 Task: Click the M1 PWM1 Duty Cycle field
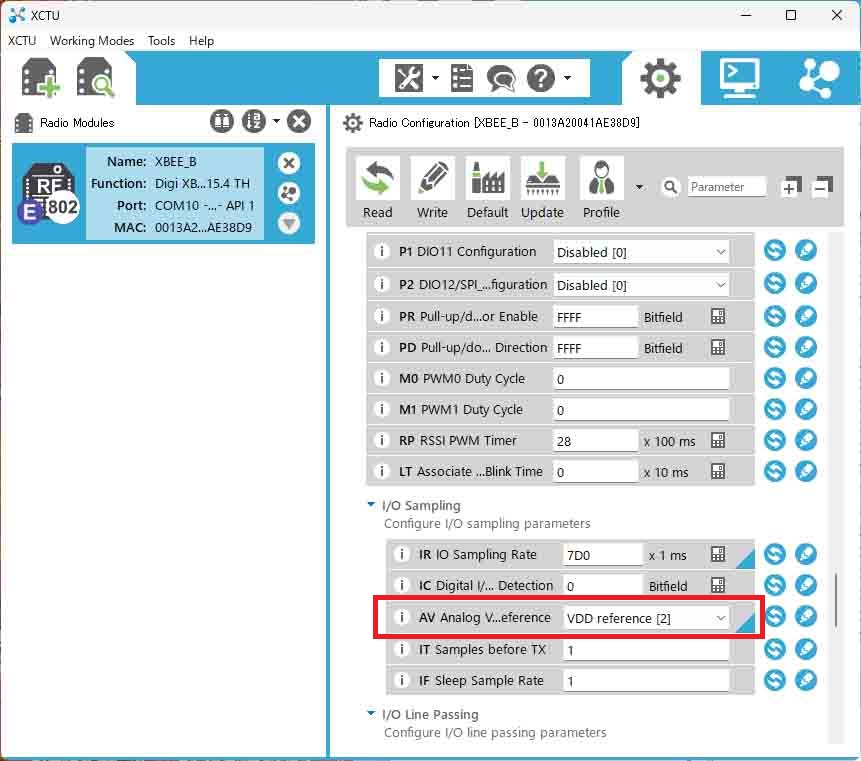[641, 410]
